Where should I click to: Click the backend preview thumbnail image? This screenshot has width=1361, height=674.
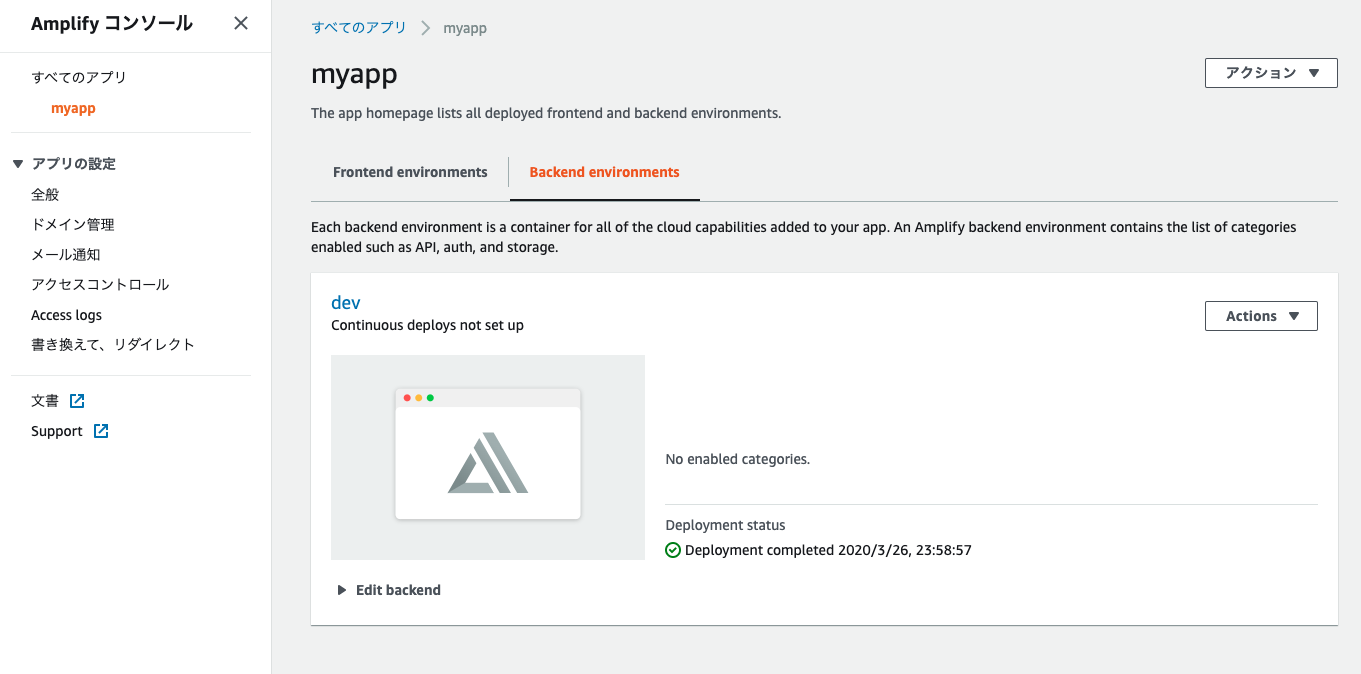pos(487,456)
